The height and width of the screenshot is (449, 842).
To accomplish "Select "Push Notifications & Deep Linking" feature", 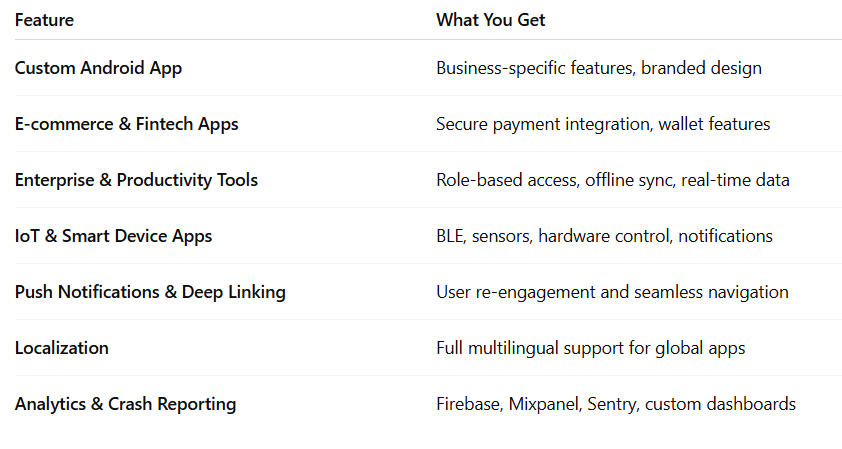I will coord(150,292).
